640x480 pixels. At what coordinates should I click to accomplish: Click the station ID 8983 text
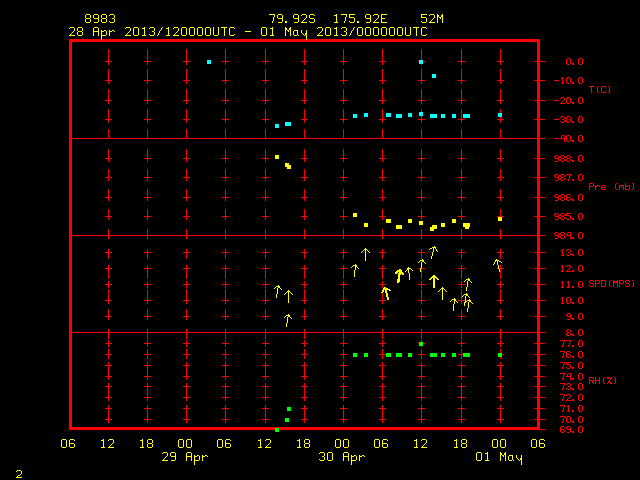[x=100, y=19]
